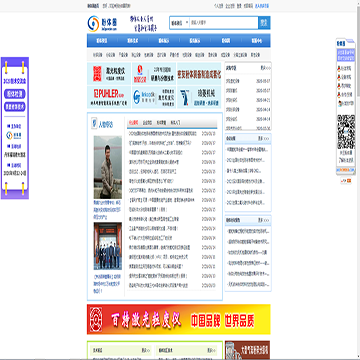Select the red active news tab
The width and height of the screenshot is (360, 360).
134,123
